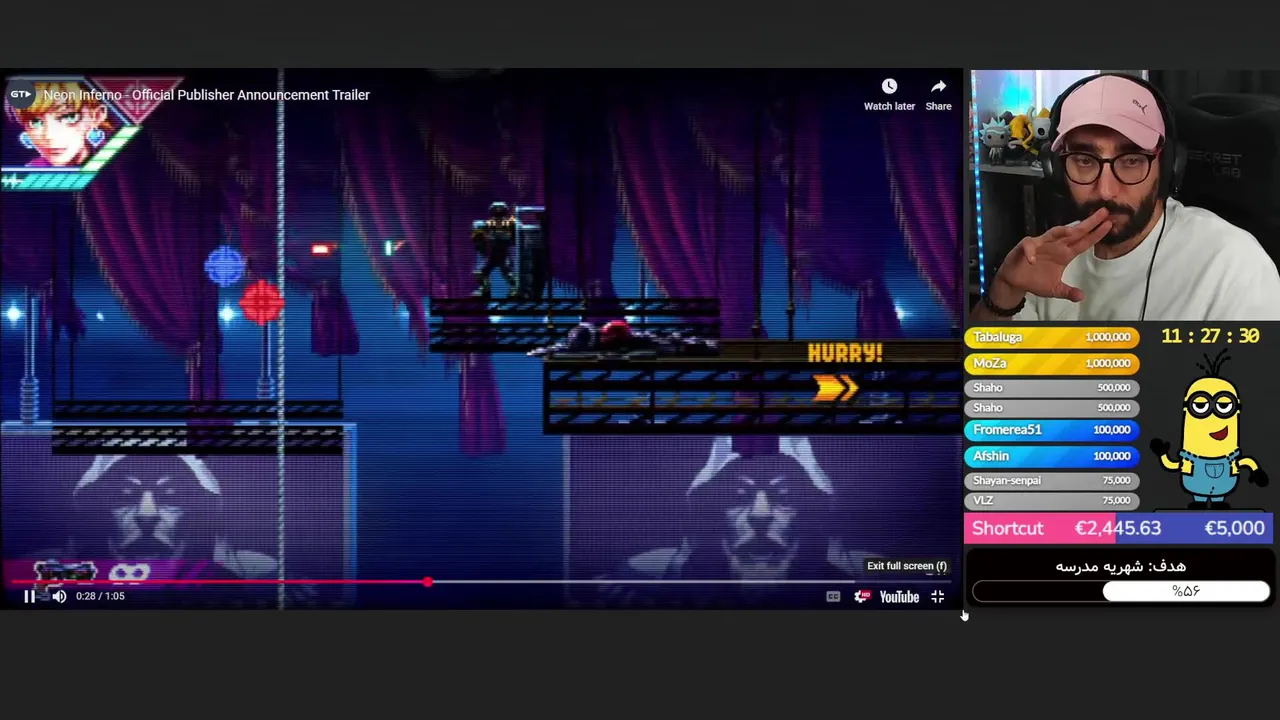Image resolution: width=1280 pixels, height=720 pixels.
Task: Click the Shortcut €2,445.63 goal bar
Action: (x=1118, y=528)
